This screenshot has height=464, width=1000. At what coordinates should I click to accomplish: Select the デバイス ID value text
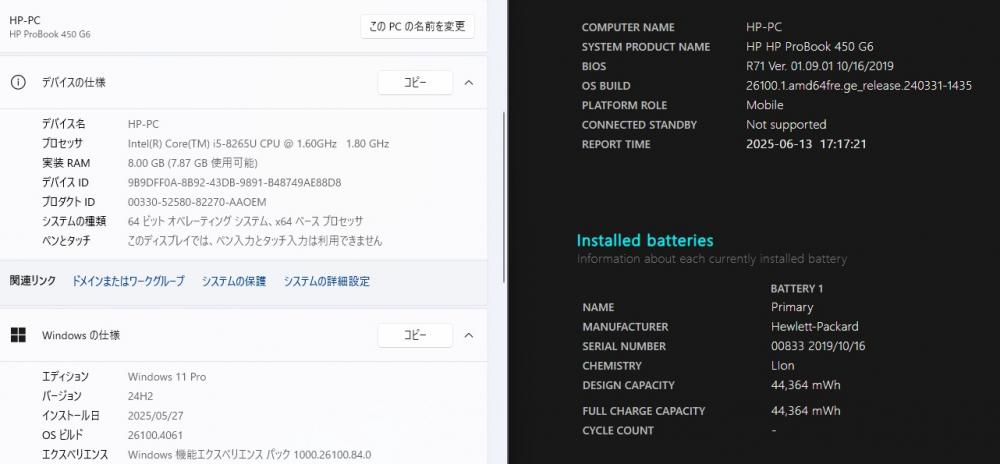click(235, 182)
